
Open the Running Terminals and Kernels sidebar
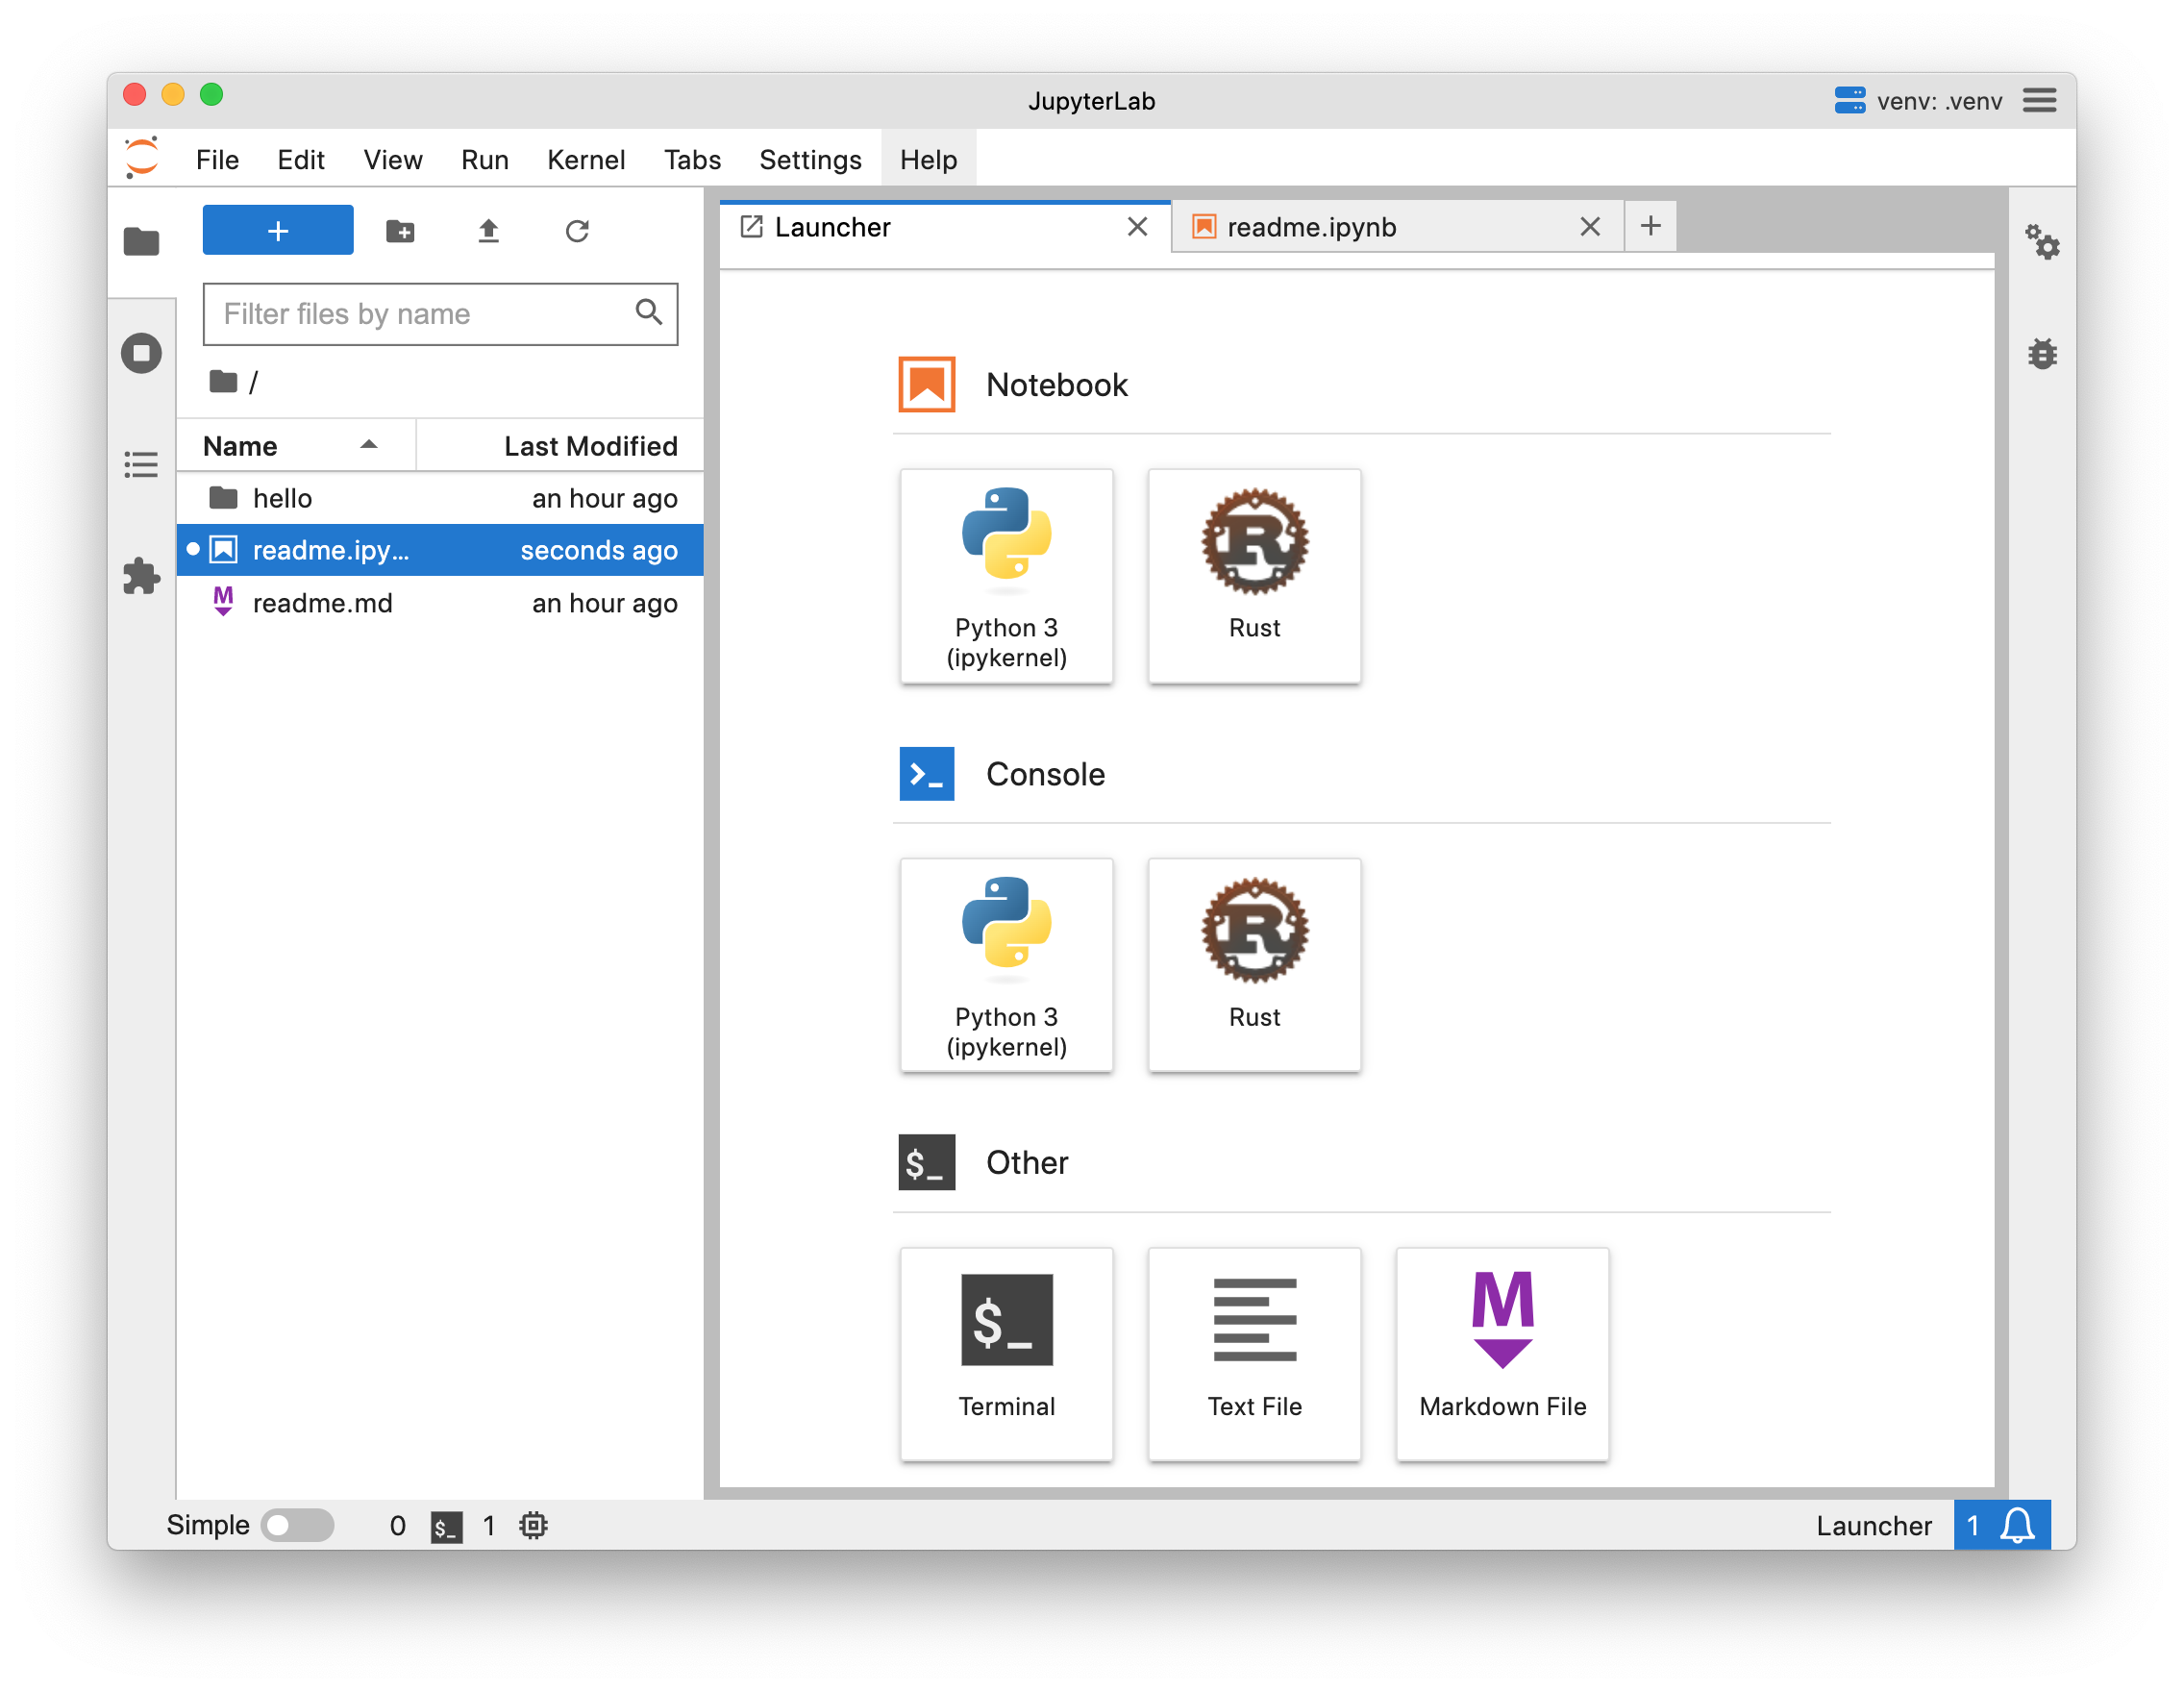(141, 353)
